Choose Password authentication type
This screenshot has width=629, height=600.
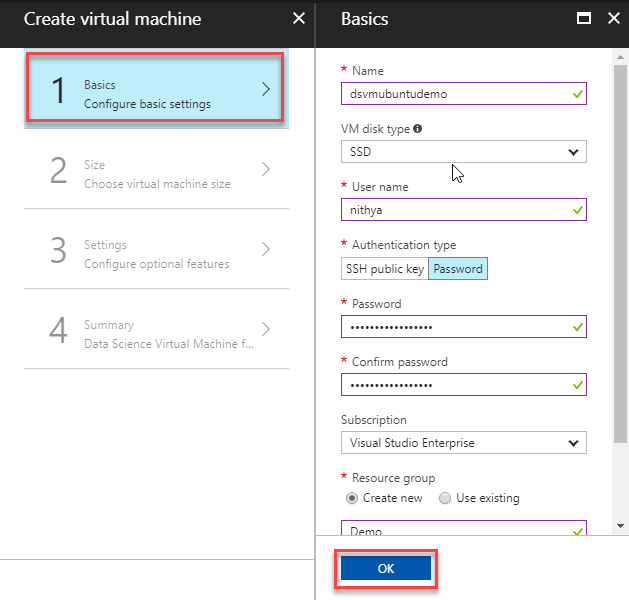click(x=458, y=269)
